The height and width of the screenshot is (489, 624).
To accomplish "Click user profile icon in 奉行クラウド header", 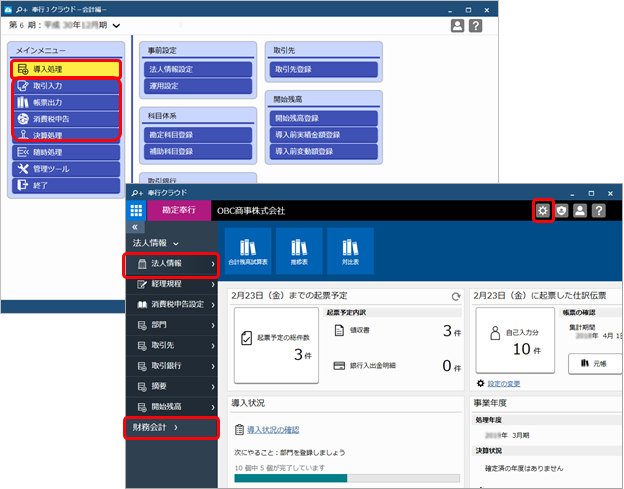I will click(x=580, y=210).
